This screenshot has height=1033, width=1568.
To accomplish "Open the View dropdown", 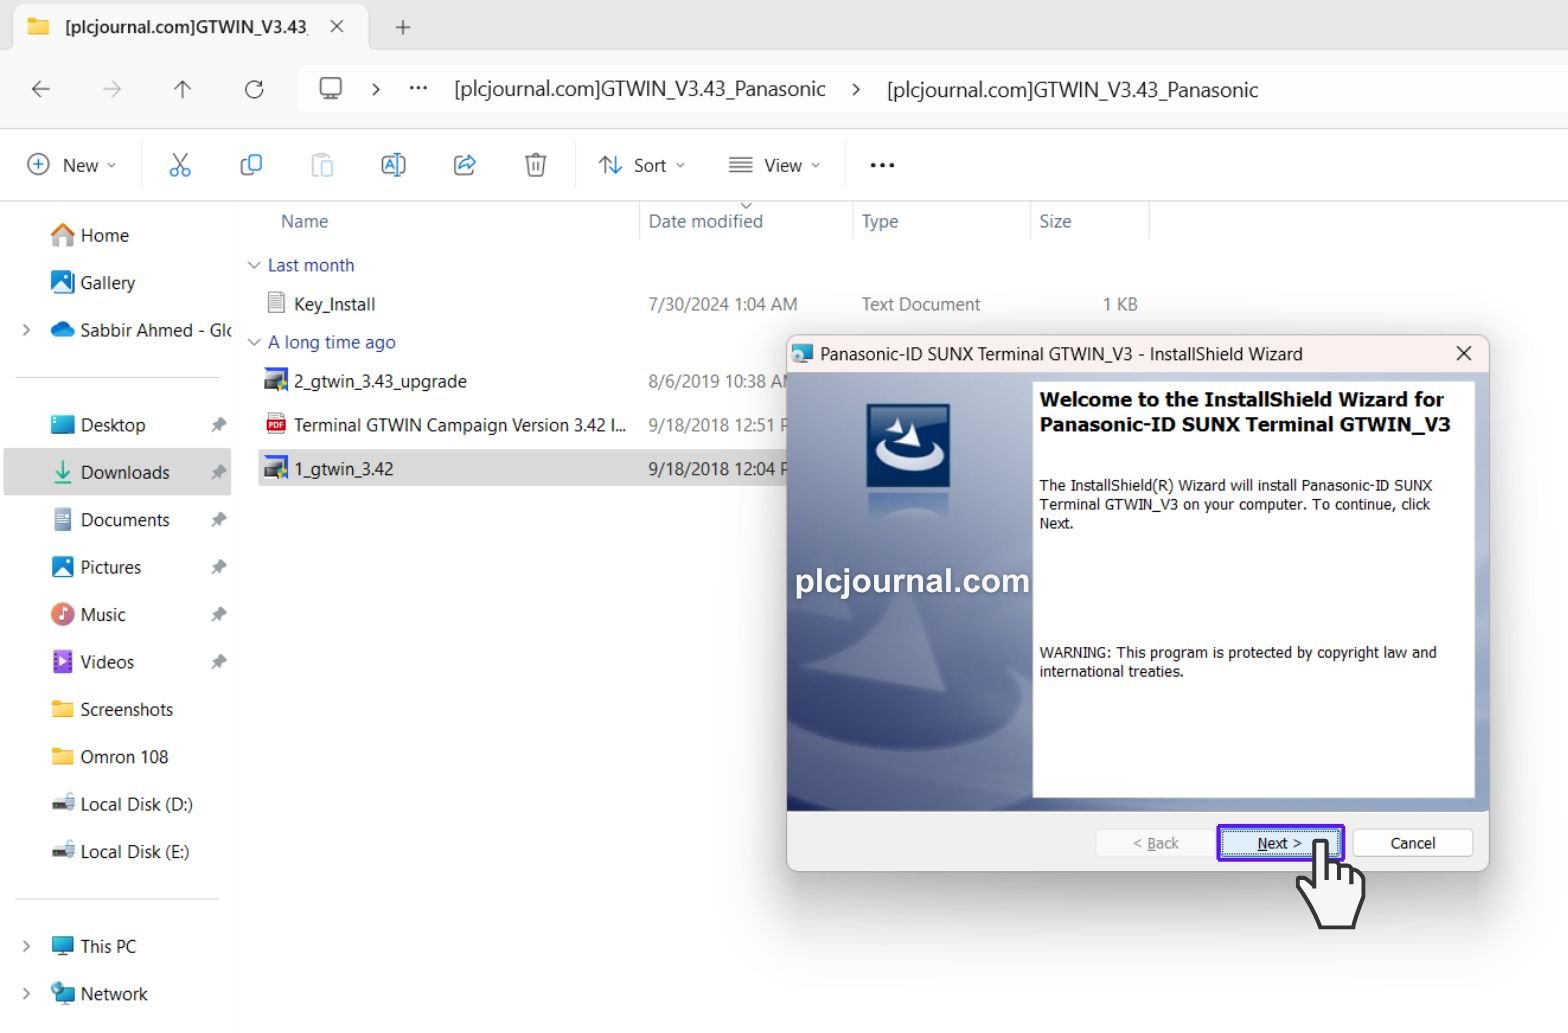I will tap(775, 165).
